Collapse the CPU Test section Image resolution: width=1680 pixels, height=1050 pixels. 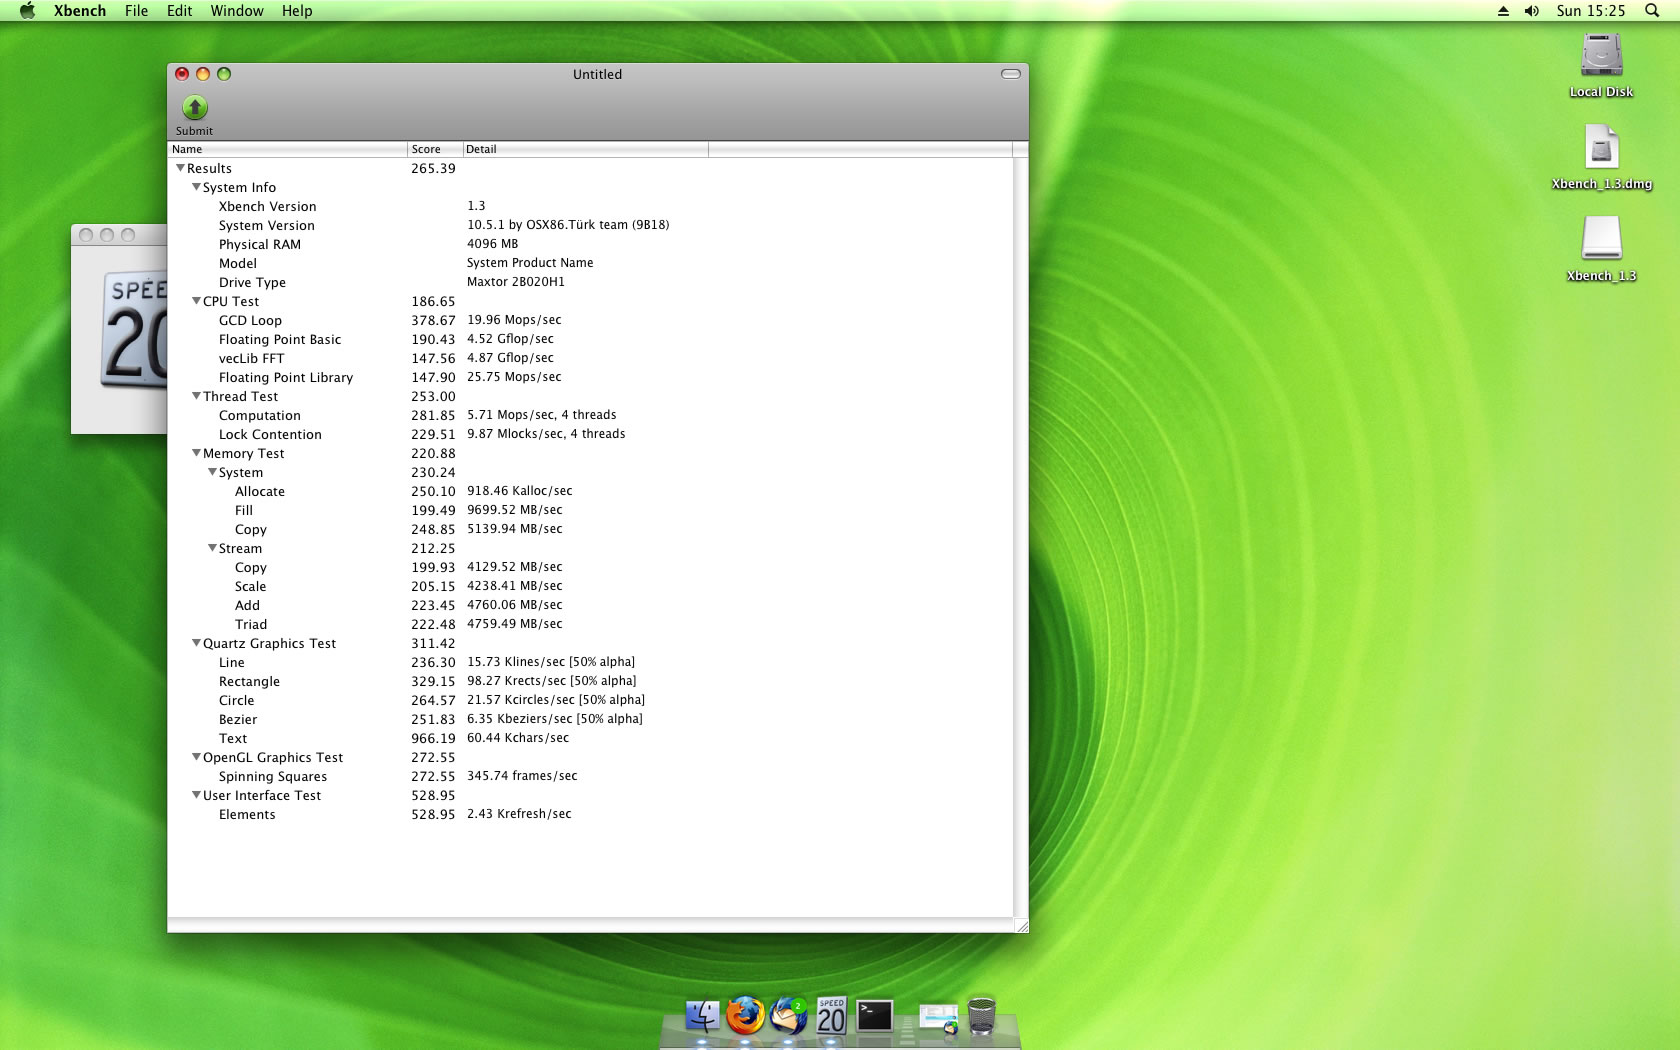(196, 301)
